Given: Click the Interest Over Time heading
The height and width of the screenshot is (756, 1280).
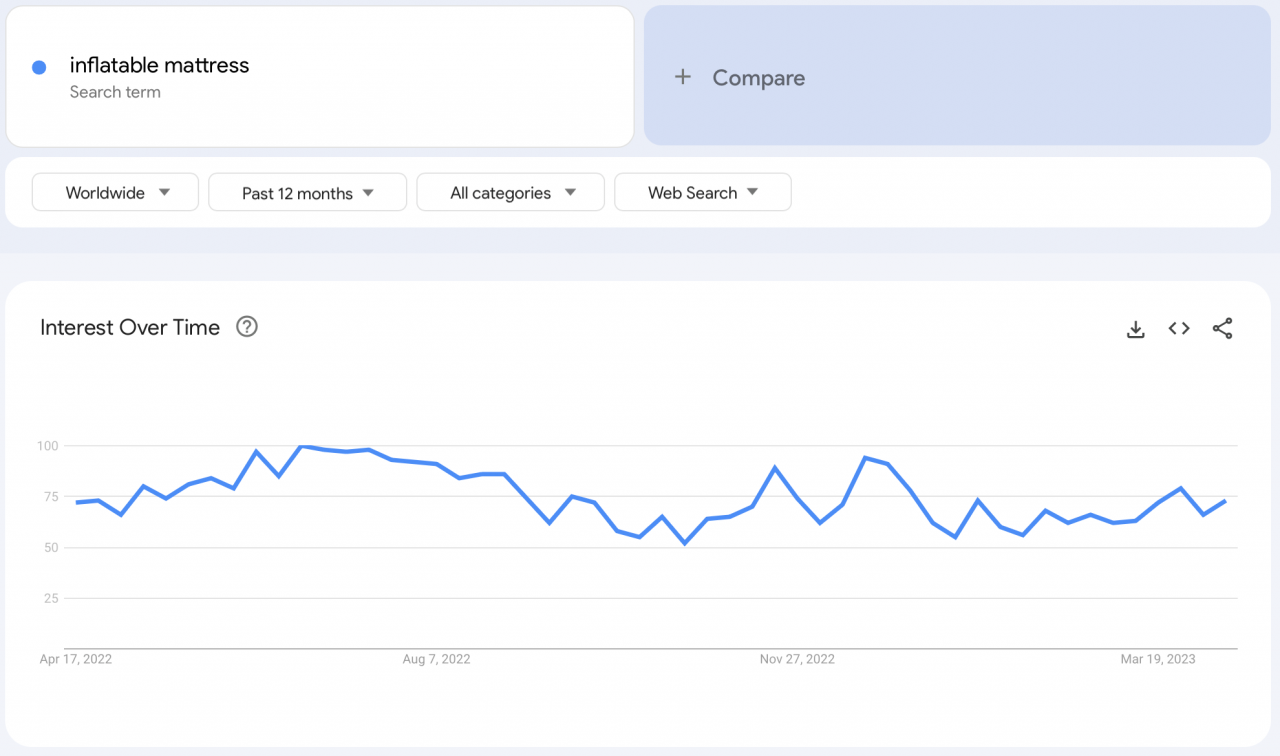Looking at the screenshot, I should point(130,327).
